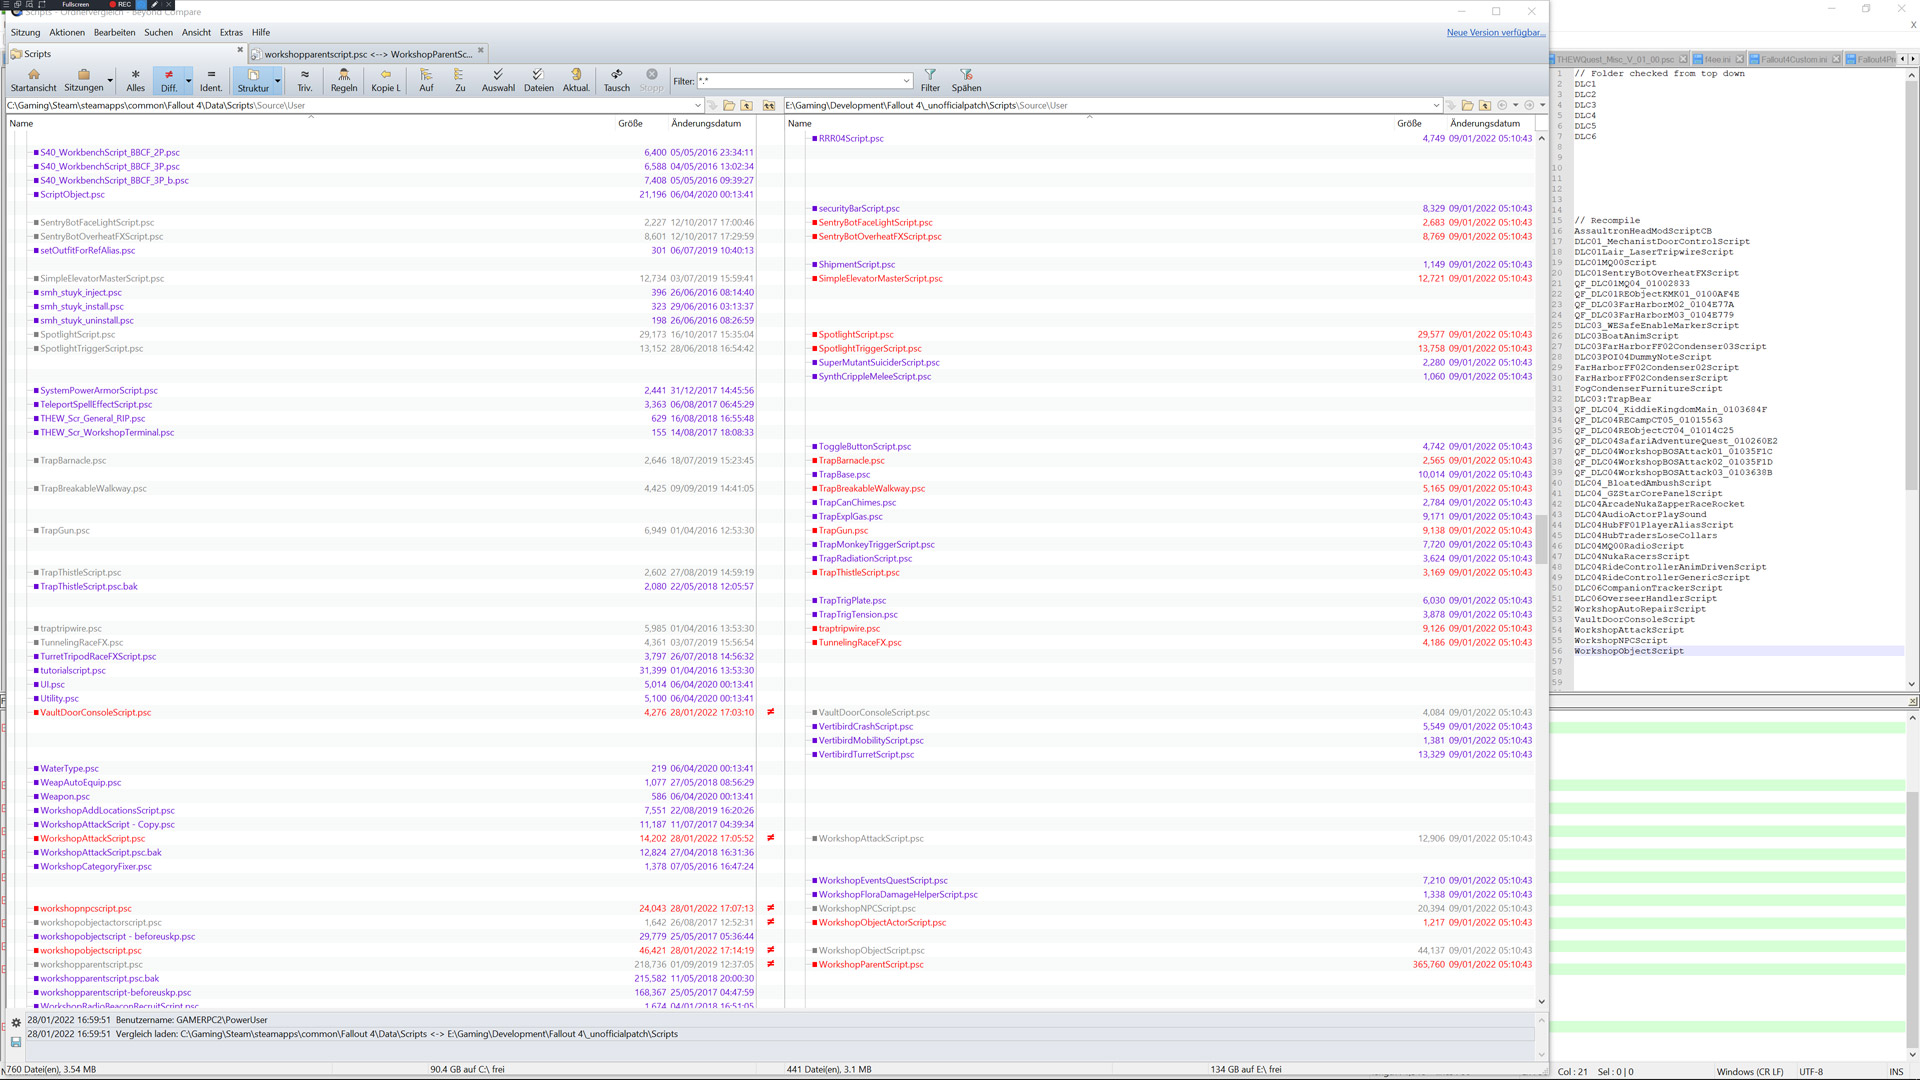
Task: Click the Tausch swap sides icon
Action: (x=616, y=75)
